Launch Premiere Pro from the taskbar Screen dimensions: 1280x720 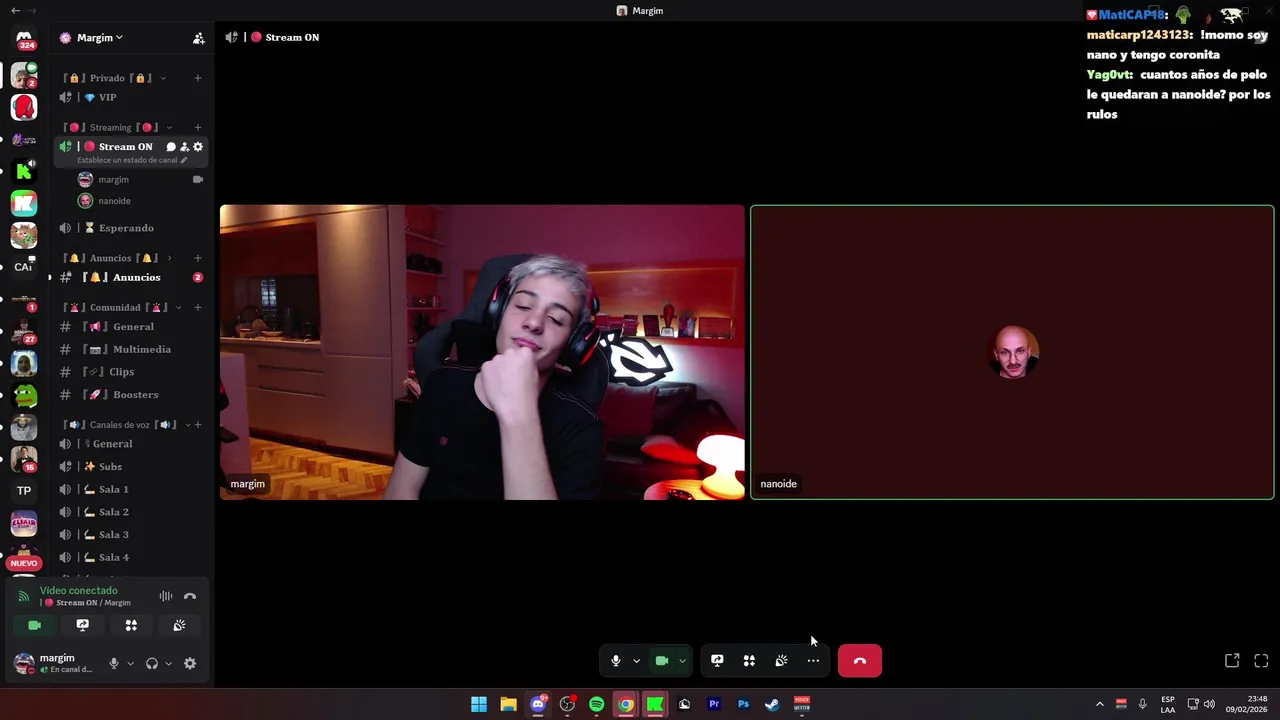(714, 705)
